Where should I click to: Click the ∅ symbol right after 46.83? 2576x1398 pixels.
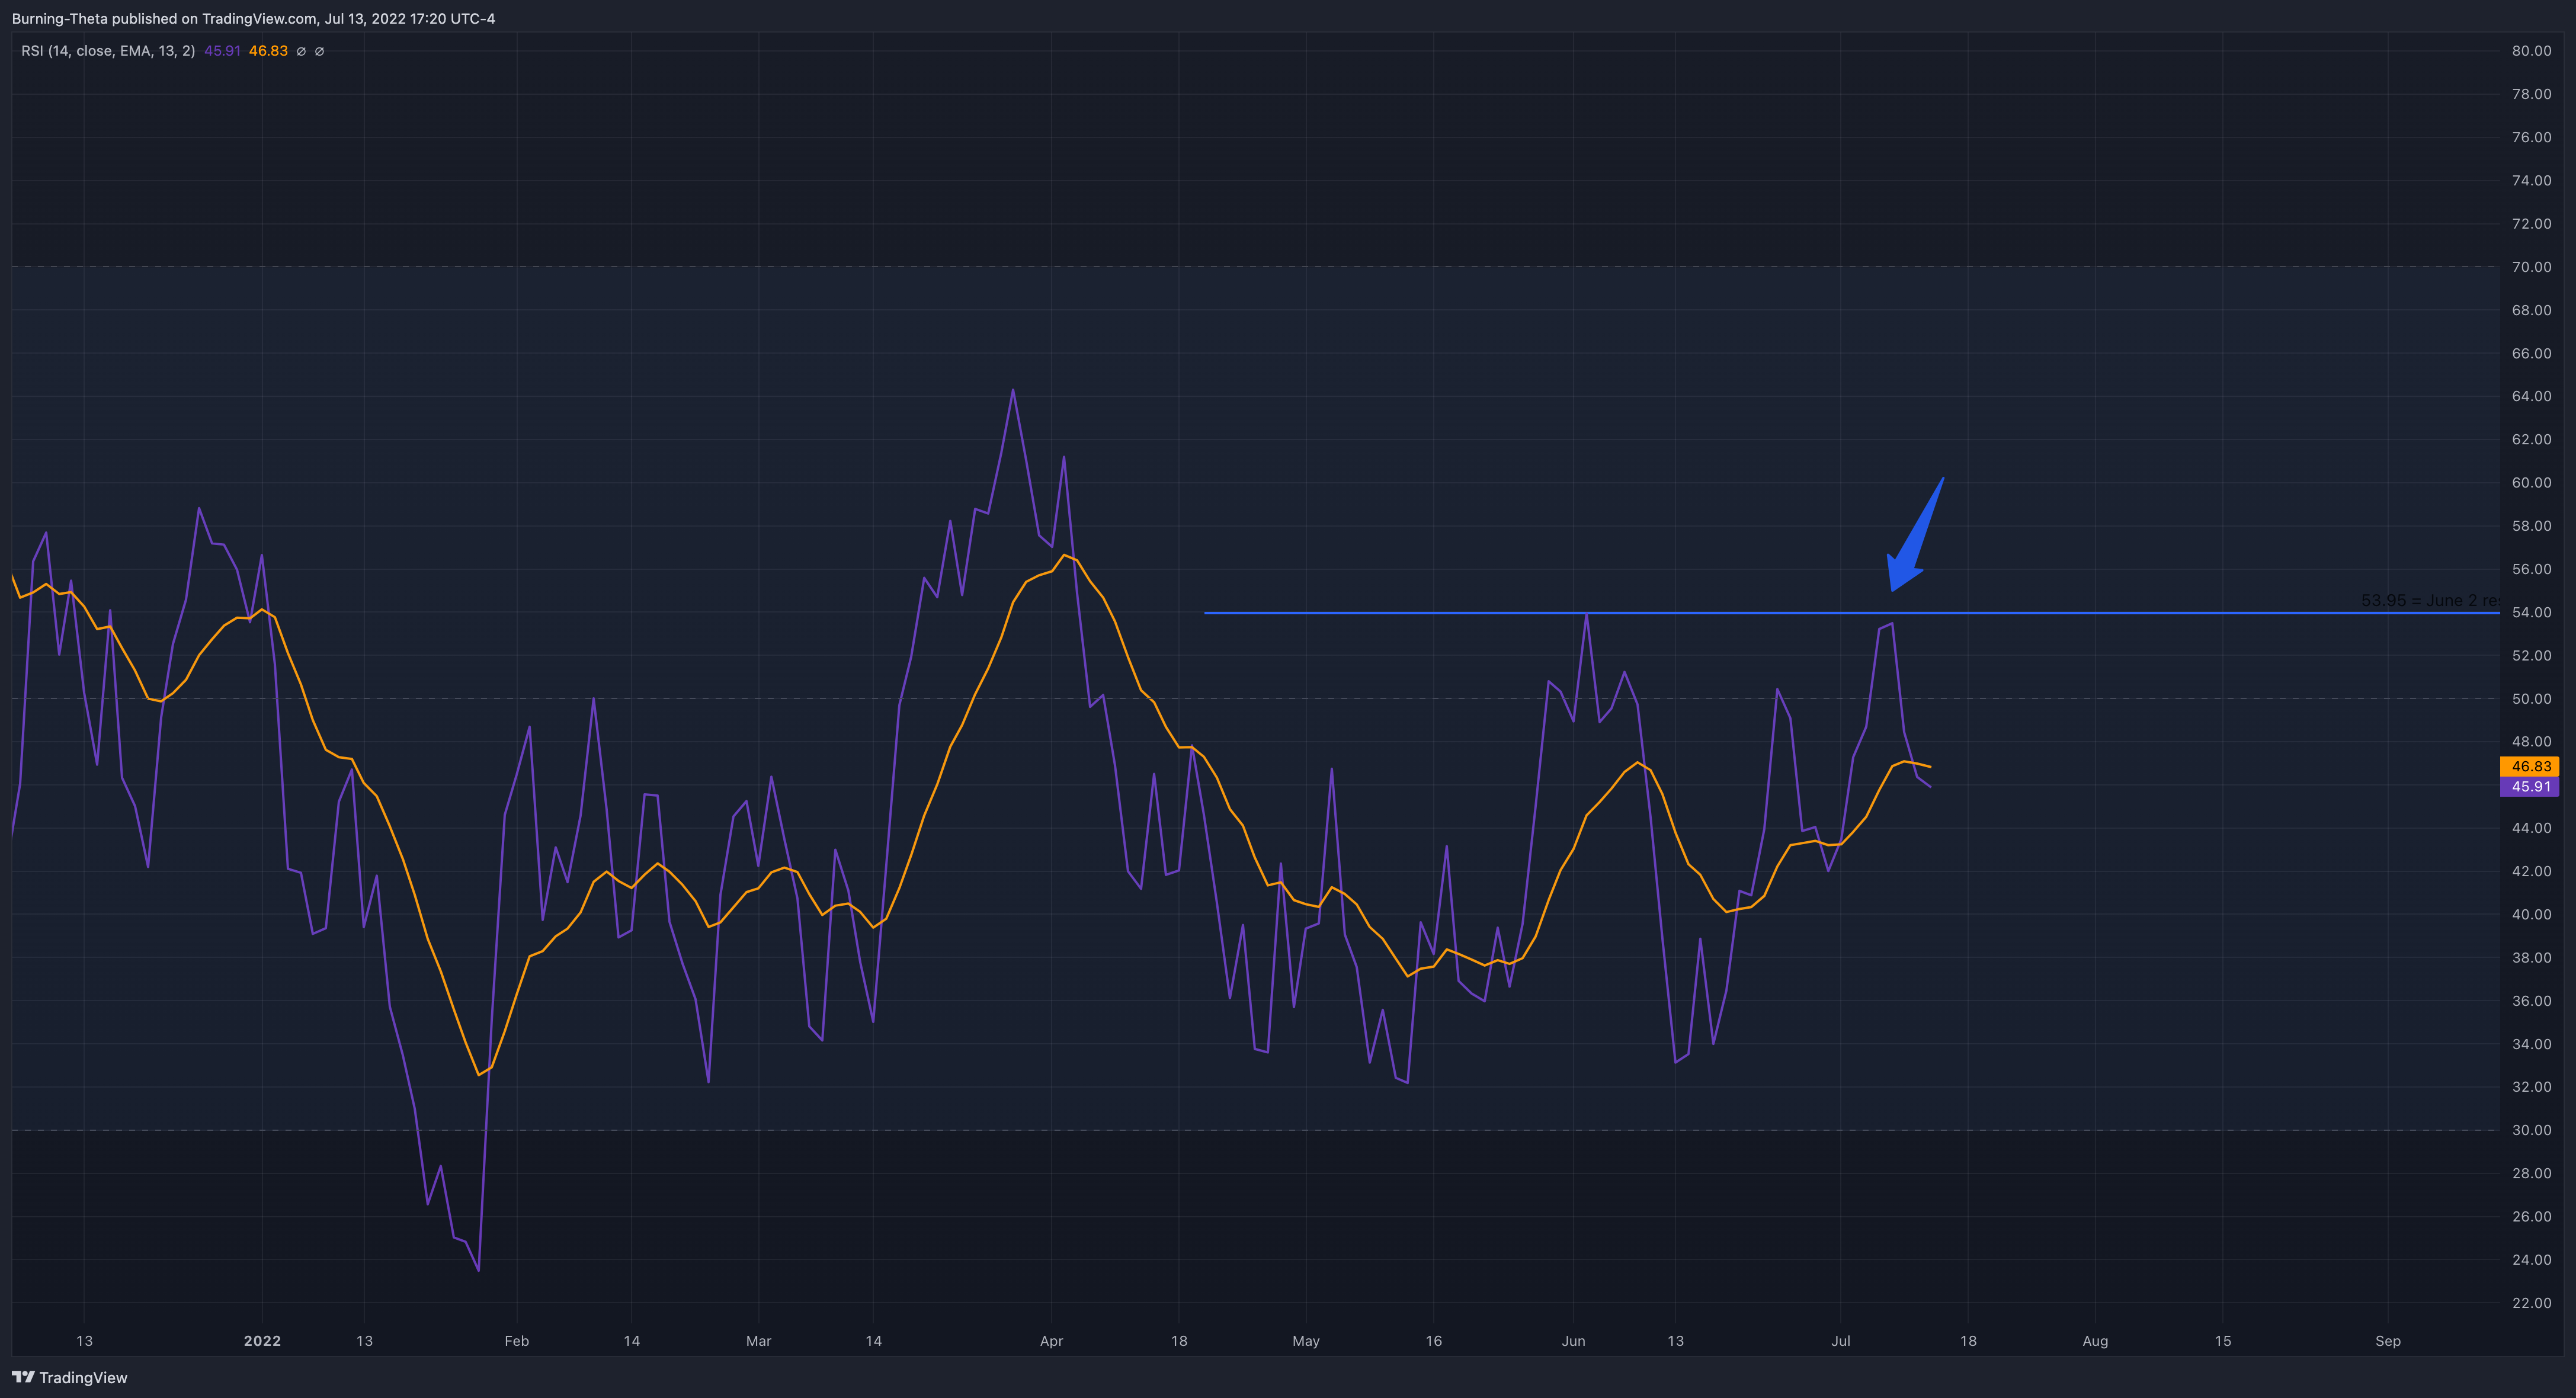click(301, 51)
